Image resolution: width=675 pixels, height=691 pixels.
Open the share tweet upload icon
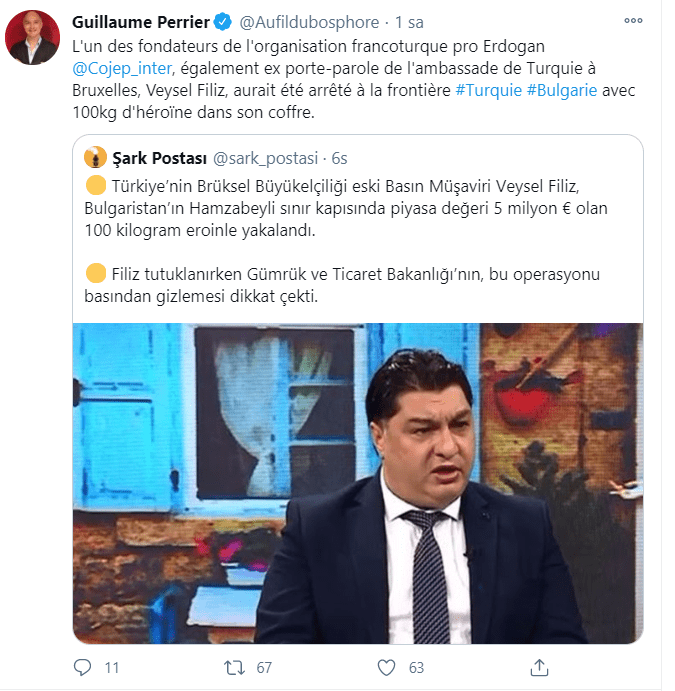pyautogui.click(x=539, y=667)
